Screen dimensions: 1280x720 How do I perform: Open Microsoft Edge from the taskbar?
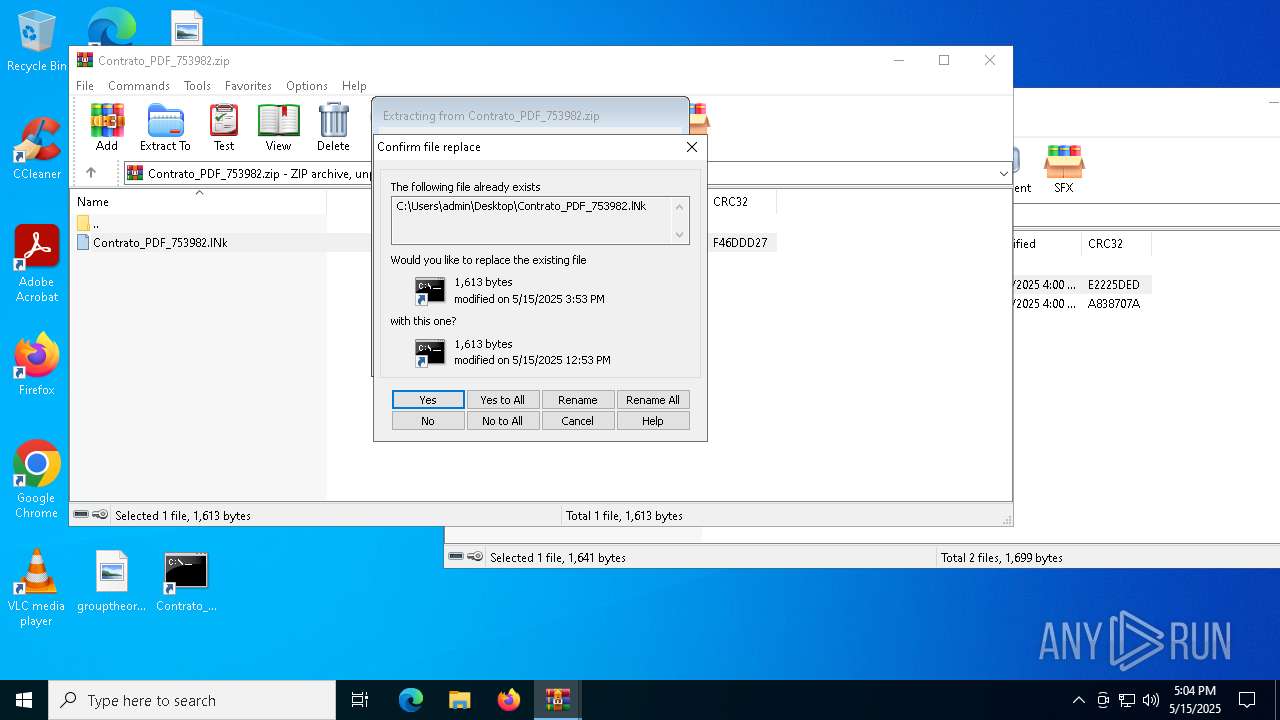tap(411, 700)
